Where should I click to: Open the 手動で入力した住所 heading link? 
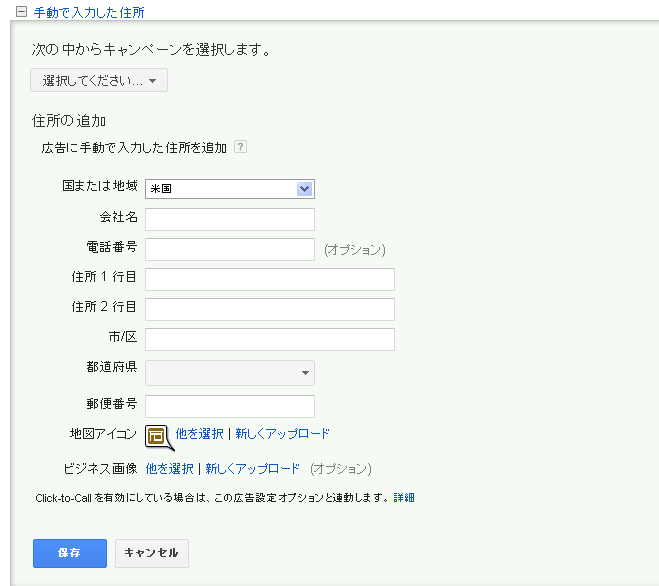tap(89, 13)
